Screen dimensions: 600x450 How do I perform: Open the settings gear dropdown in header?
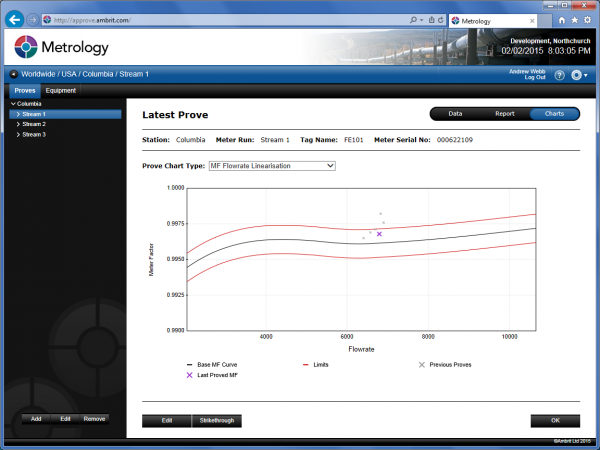579,75
